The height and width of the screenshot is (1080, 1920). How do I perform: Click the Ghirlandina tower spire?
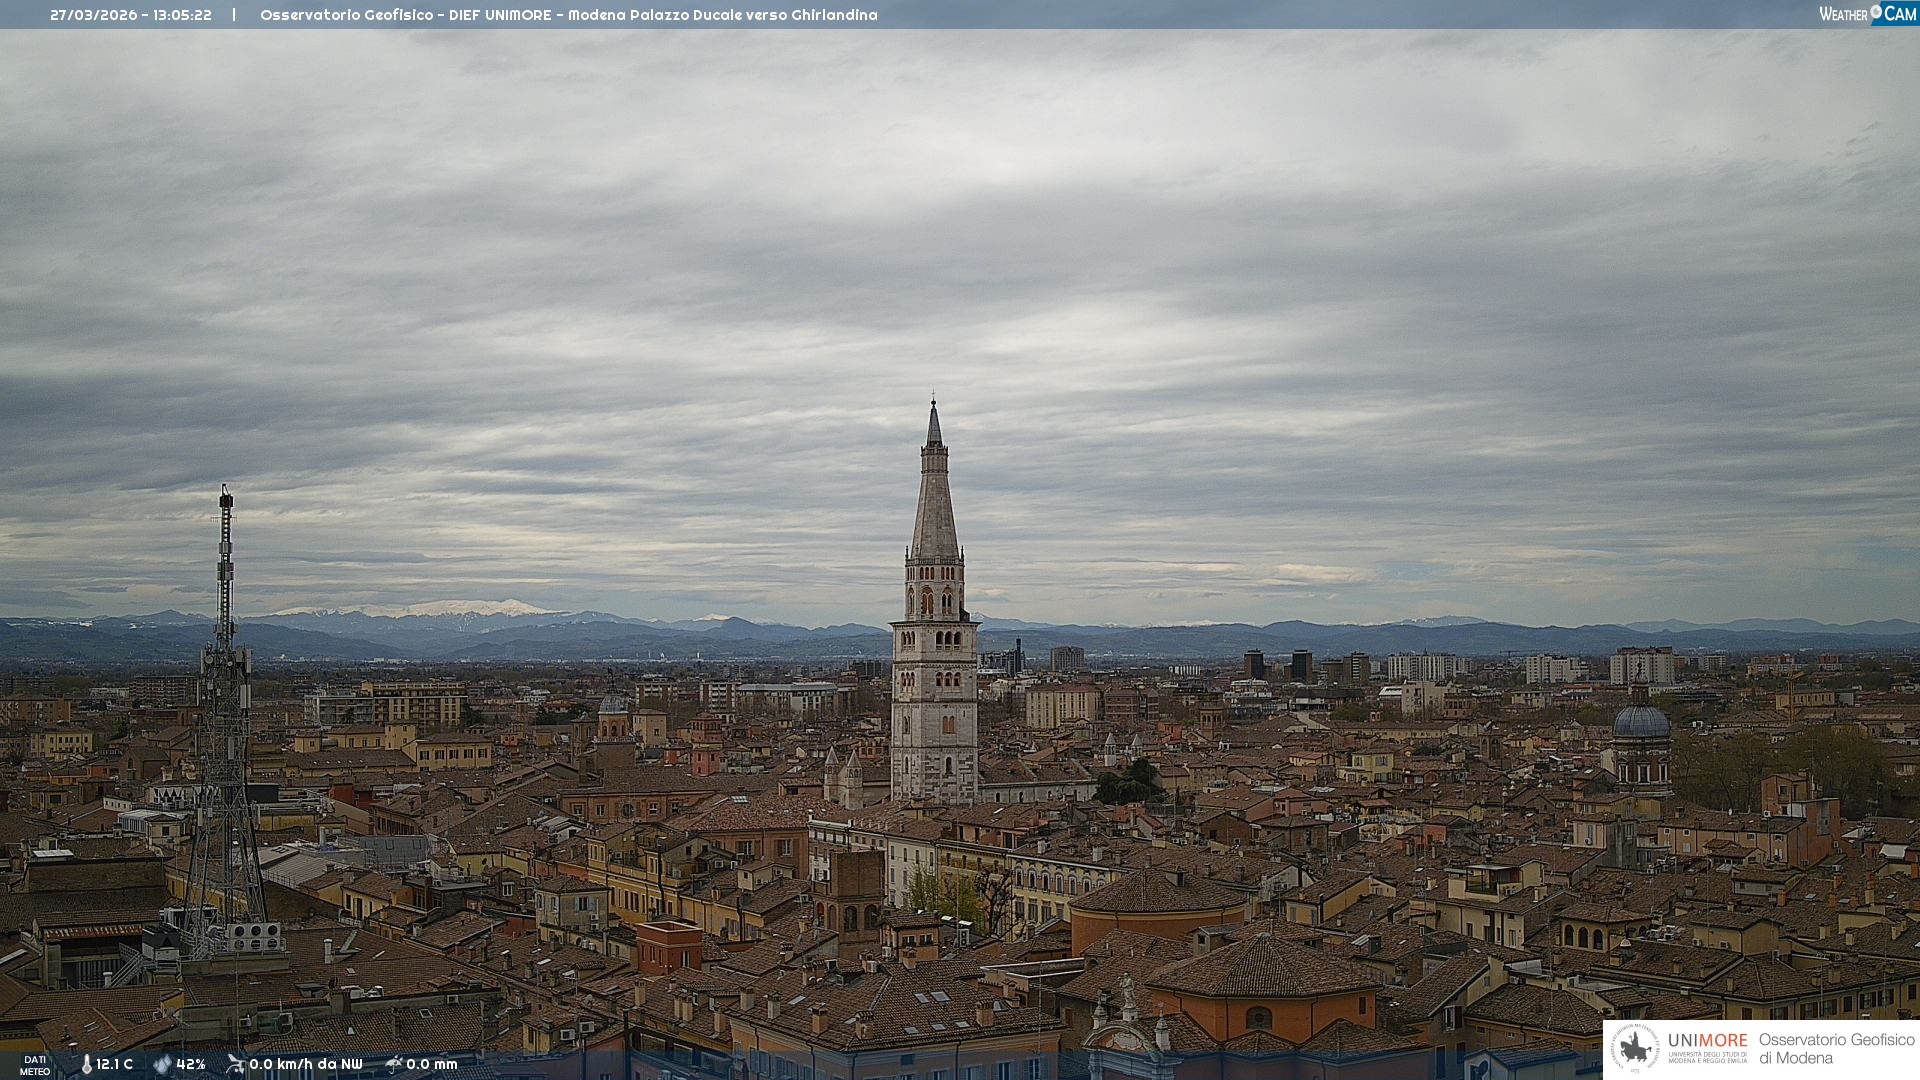click(x=935, y=500)
